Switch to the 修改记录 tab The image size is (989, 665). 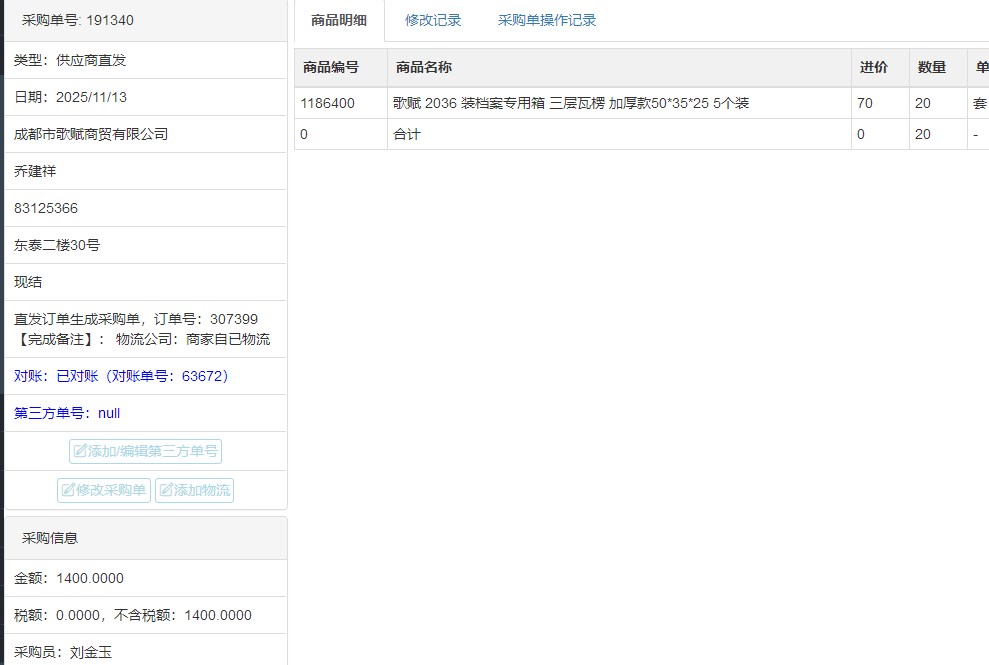click(x=433, y=20)
